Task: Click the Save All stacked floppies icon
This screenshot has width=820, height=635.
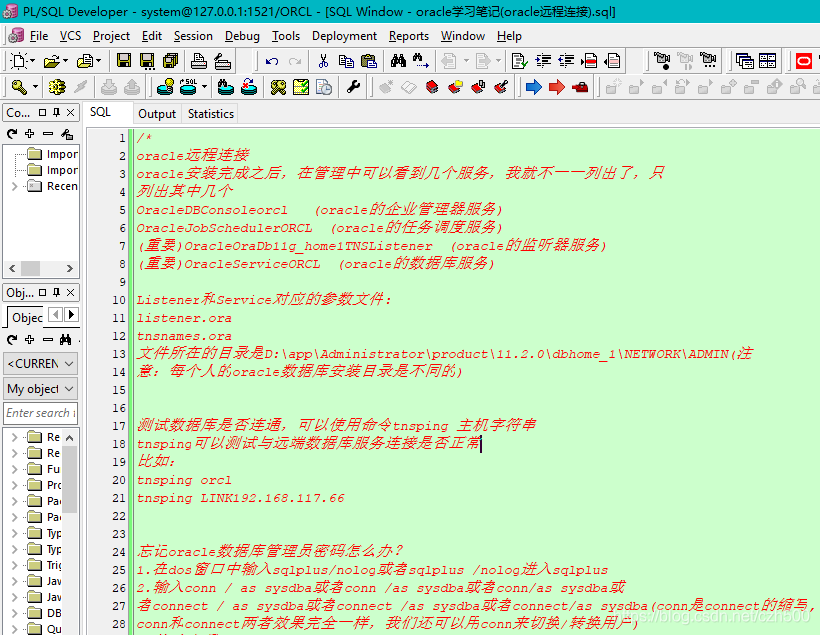Action: [170, 61]
